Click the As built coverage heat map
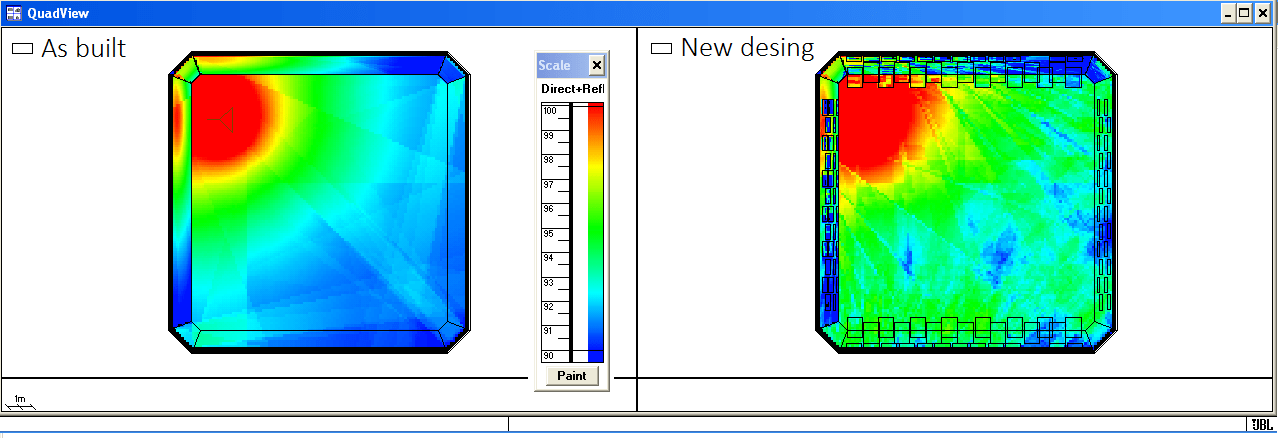 click(x=319, y=202)
